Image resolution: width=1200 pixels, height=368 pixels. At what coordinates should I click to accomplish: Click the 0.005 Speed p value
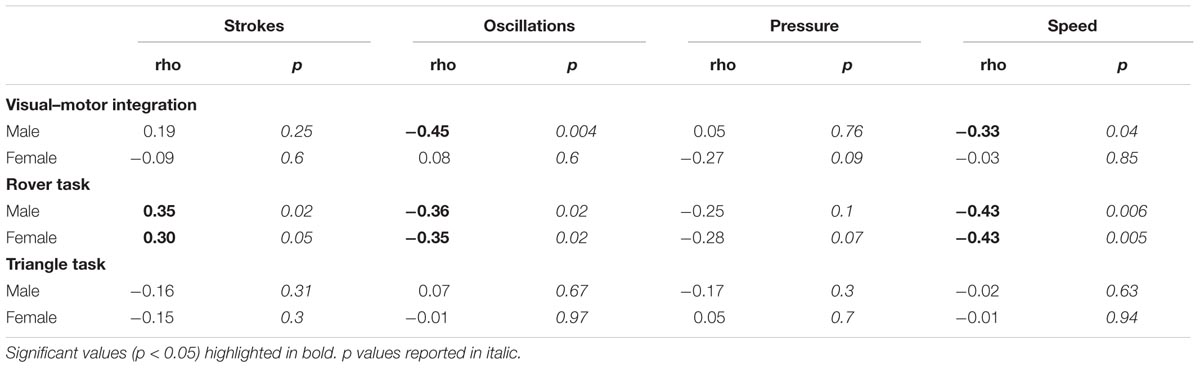click(x=1124, y=235)
